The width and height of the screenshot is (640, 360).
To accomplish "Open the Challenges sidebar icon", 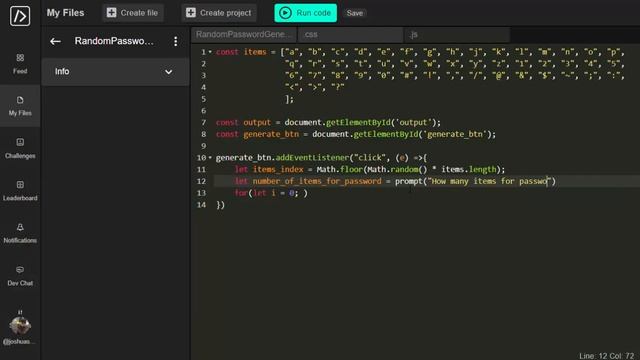I will tap(20, 142).
